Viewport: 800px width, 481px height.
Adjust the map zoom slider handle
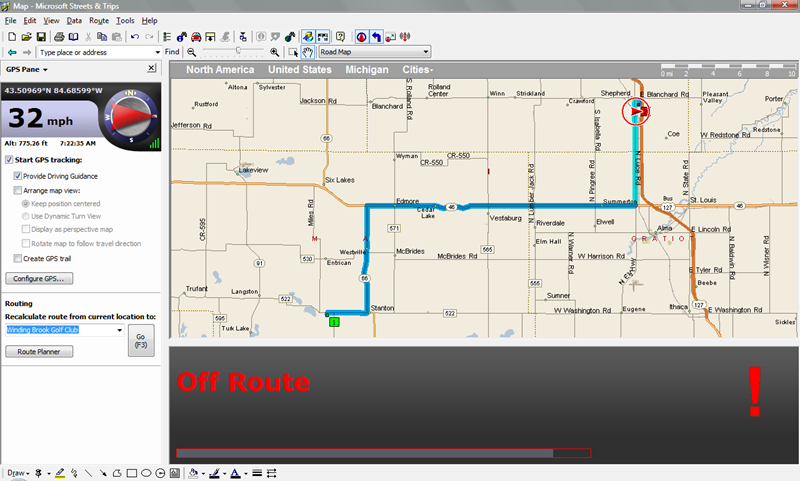[238, 50]
